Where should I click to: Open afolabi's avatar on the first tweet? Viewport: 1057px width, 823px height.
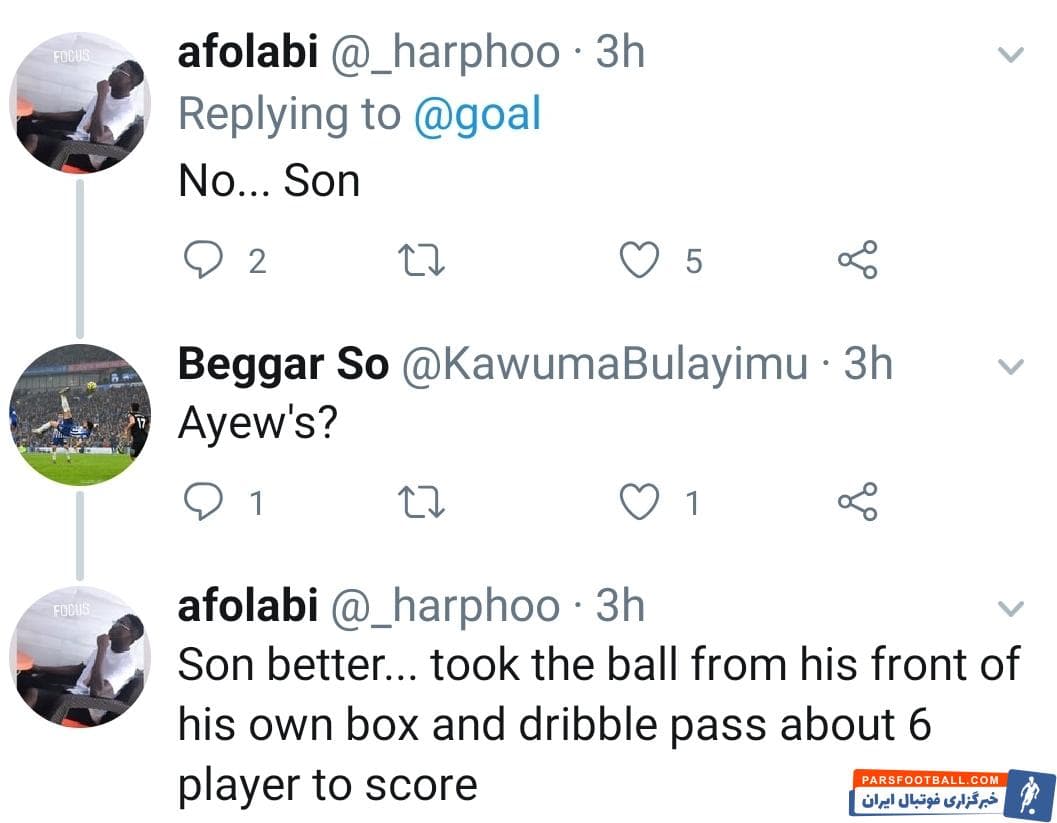click(x=80, y=103)
